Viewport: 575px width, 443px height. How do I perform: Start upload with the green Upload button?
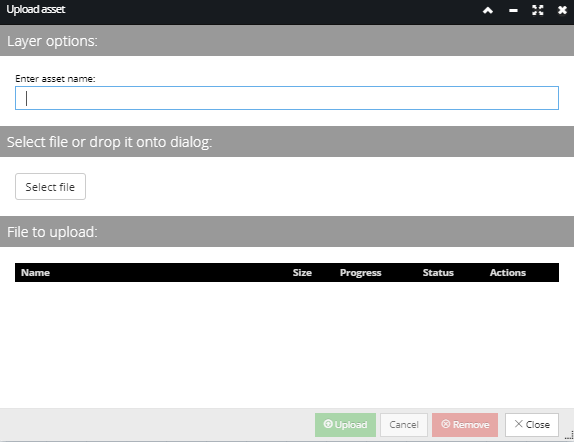coord(345,425)
